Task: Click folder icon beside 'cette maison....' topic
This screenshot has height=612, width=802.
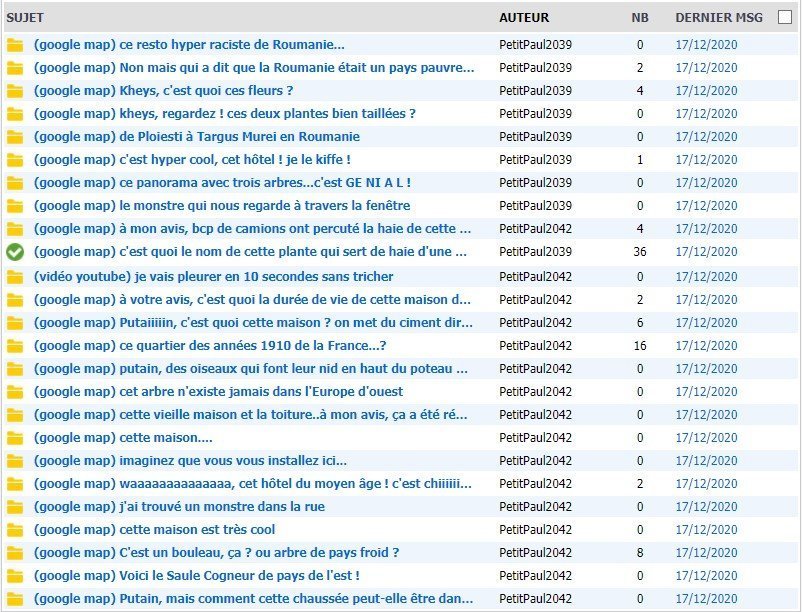Action: point(15,438)
